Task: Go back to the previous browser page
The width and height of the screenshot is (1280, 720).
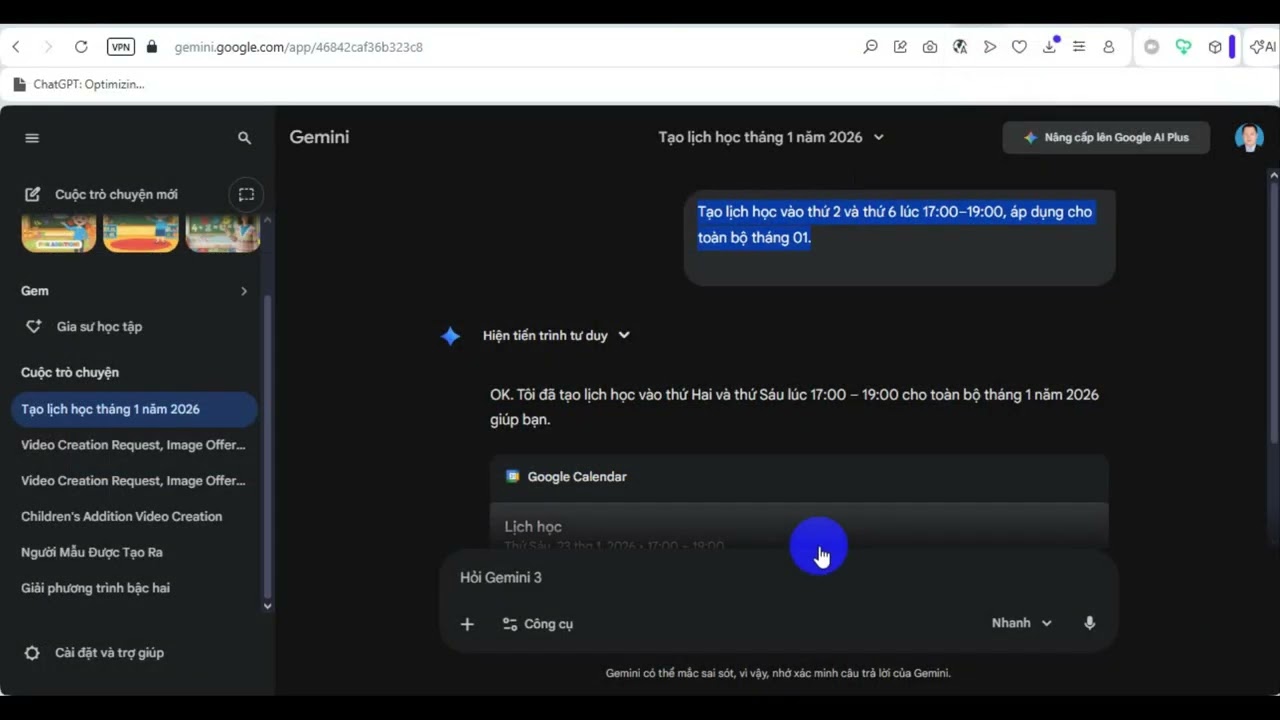Action: click(x=16, y=47)
